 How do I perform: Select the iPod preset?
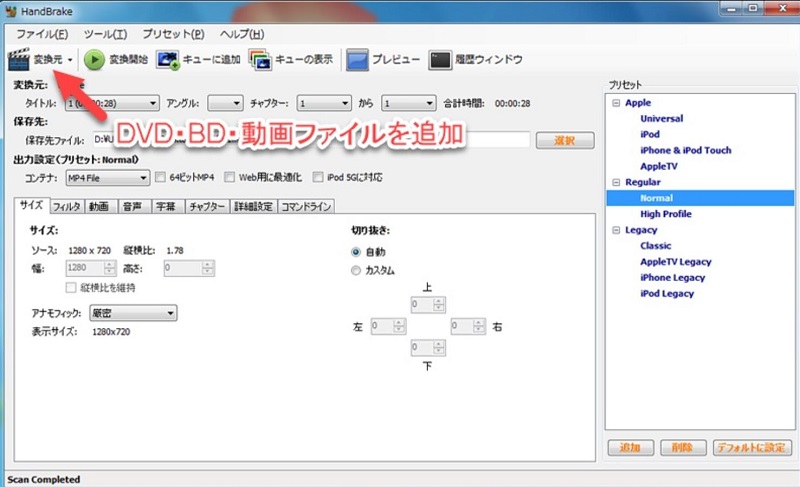coord(650,135)
